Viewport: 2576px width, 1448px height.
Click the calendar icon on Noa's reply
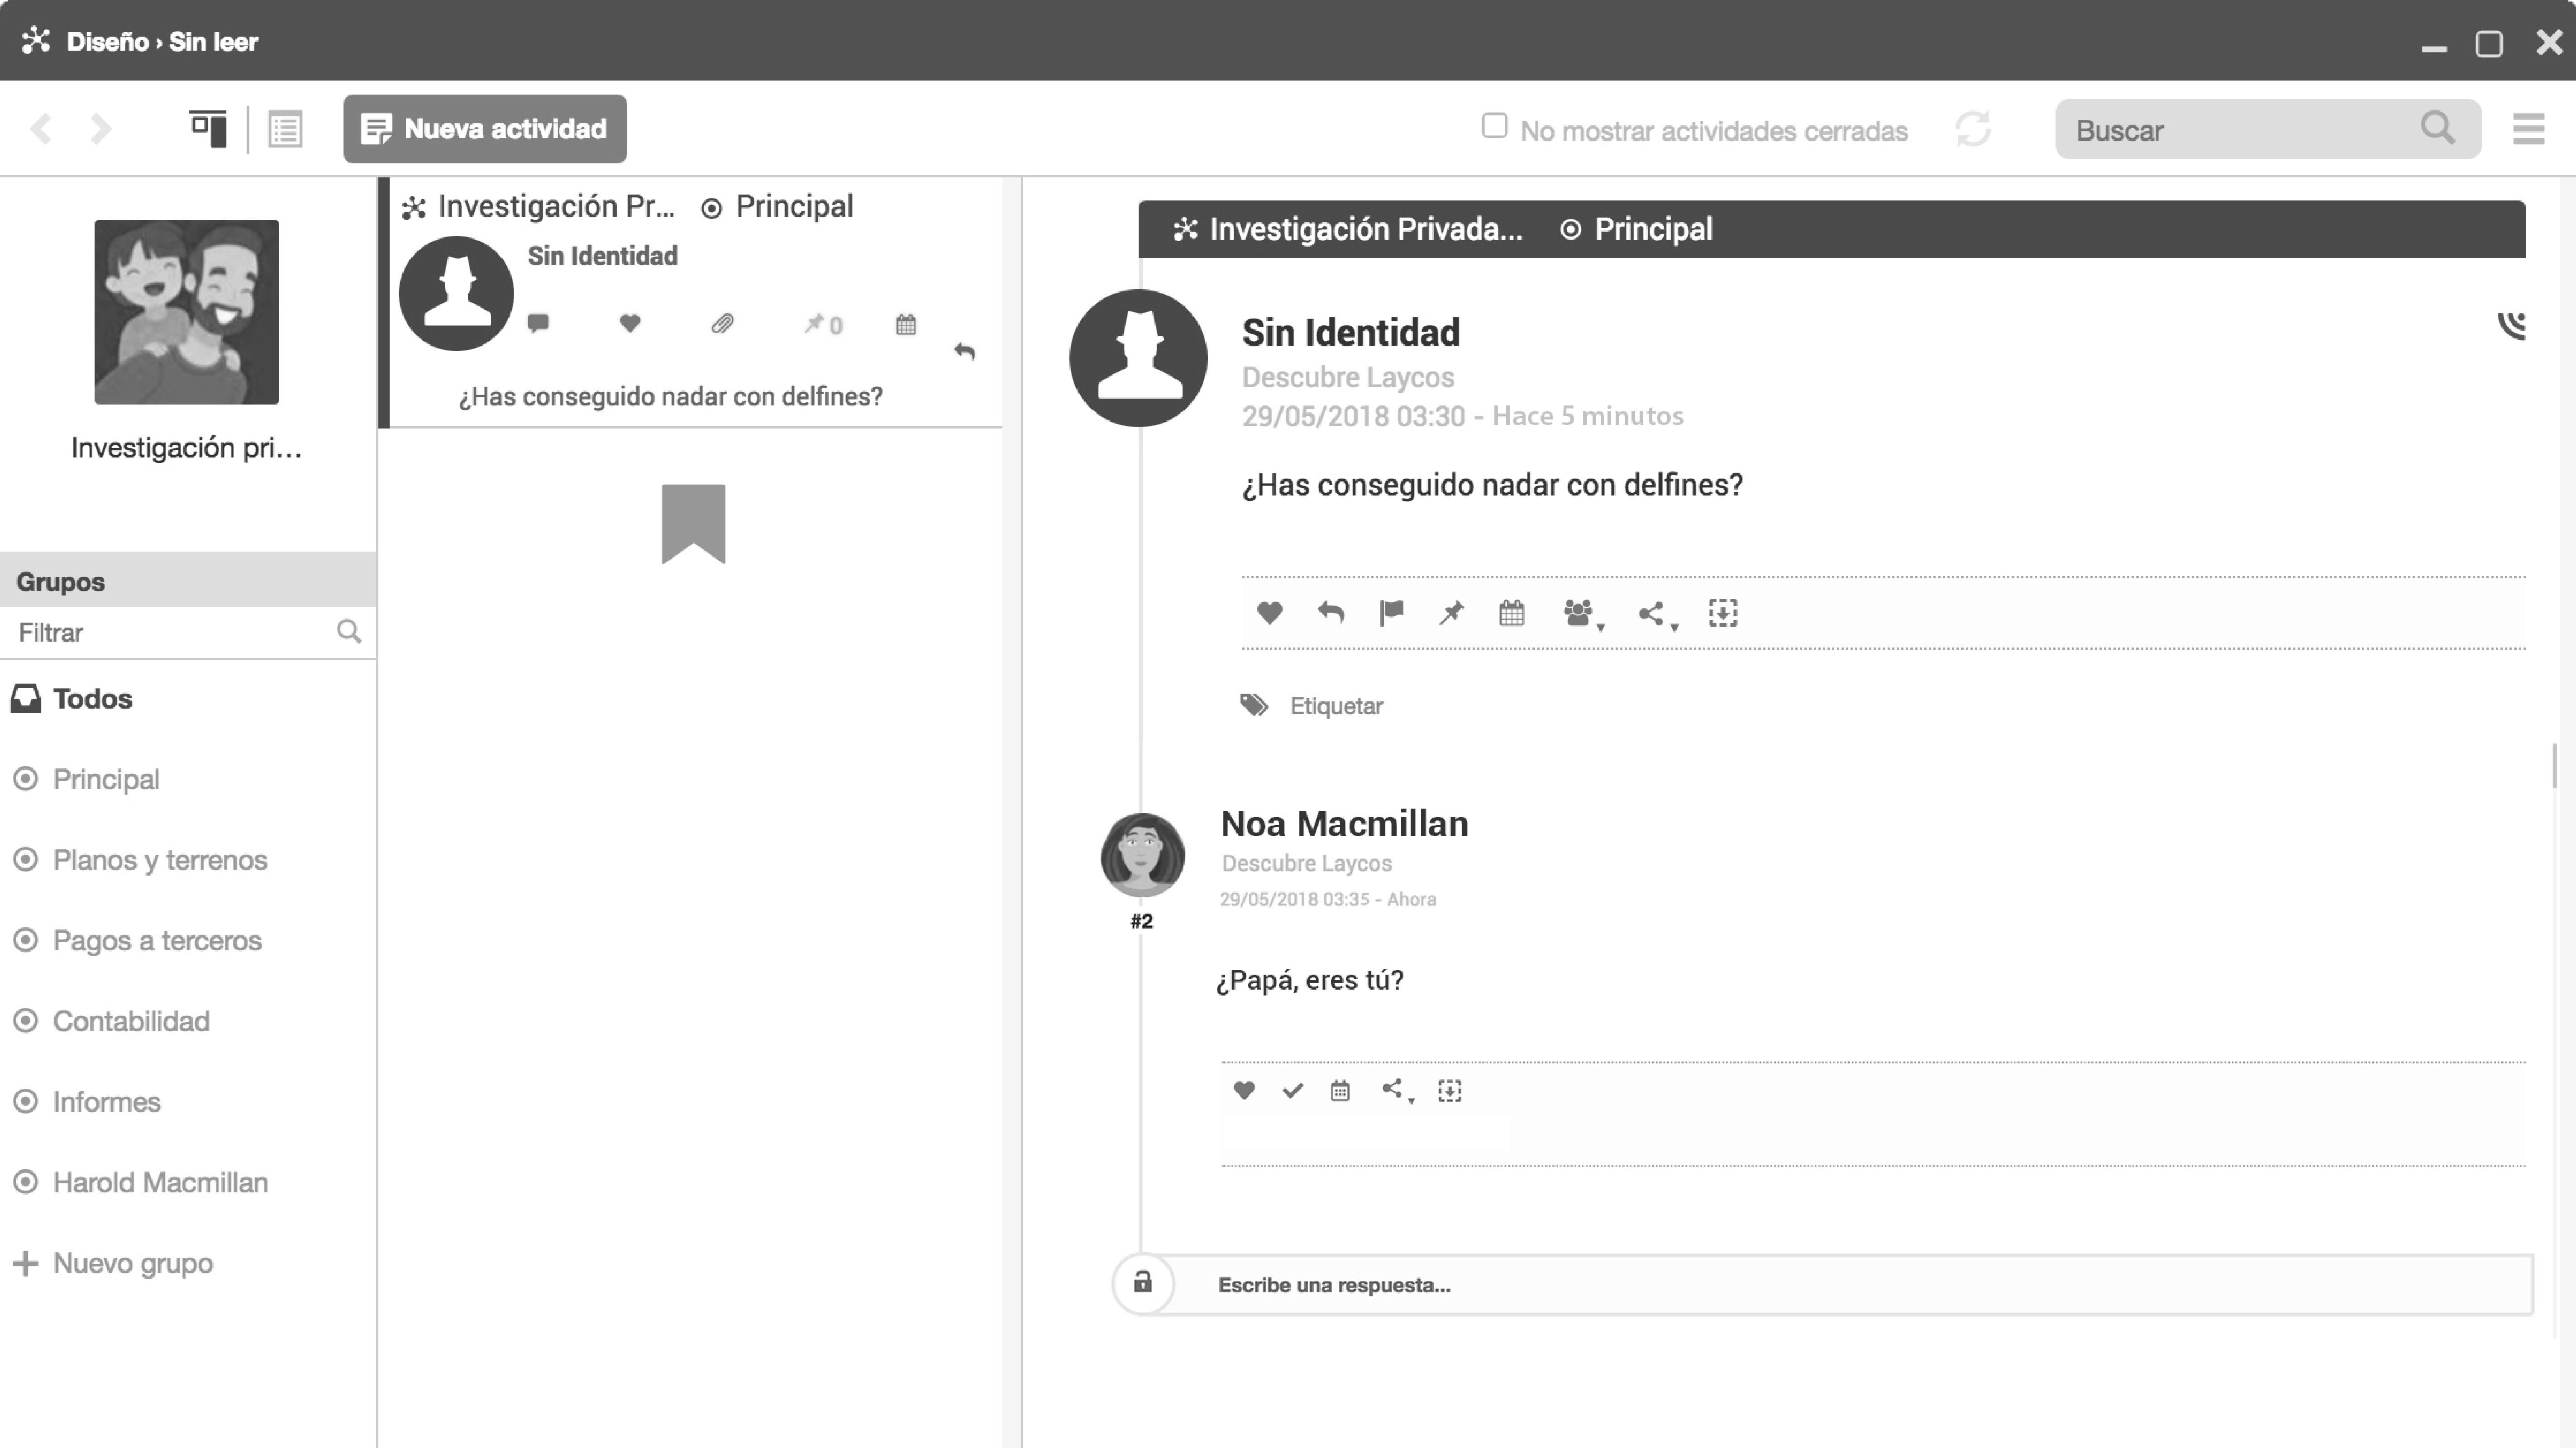[x=1340, y=1090]
